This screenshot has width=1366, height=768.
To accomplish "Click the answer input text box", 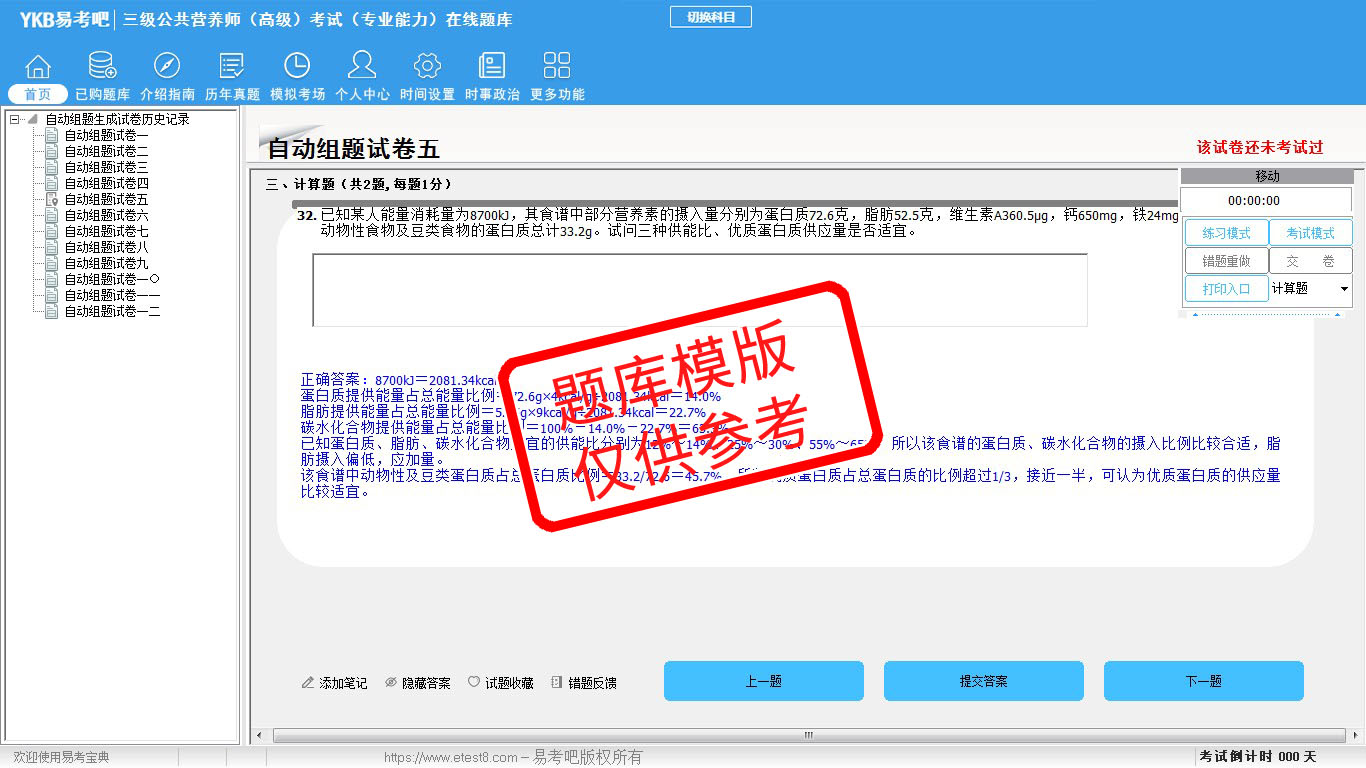I will tap(699, 289).
